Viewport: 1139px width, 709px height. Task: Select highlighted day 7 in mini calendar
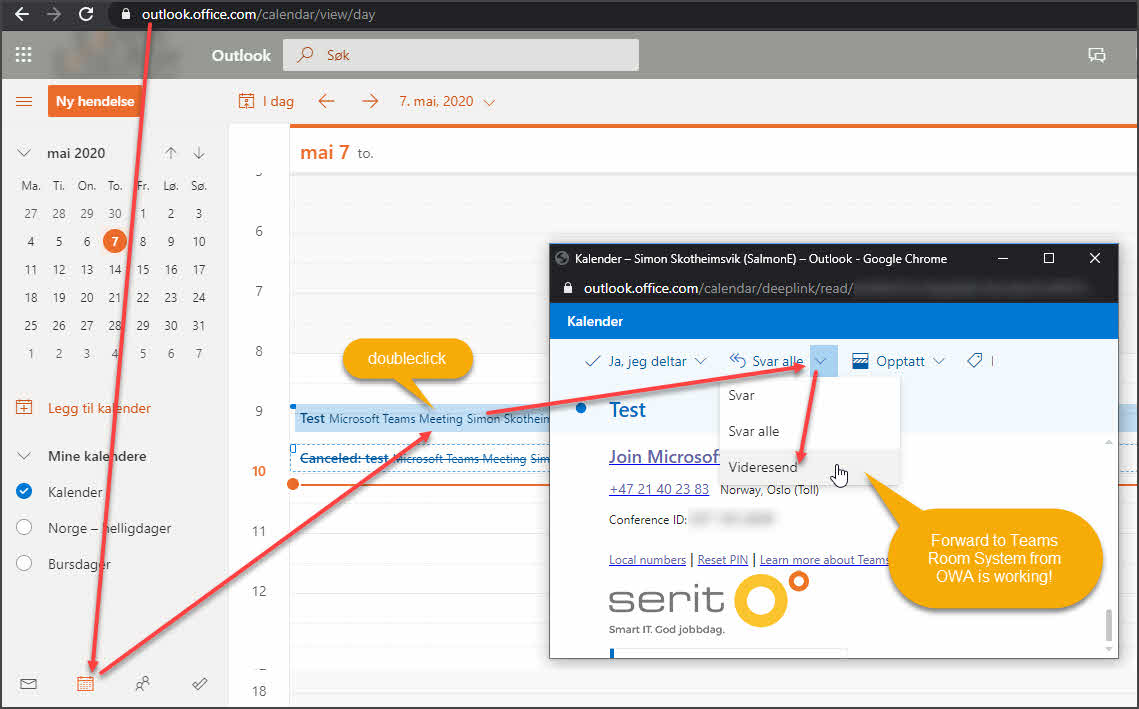[x=114, y=241]
